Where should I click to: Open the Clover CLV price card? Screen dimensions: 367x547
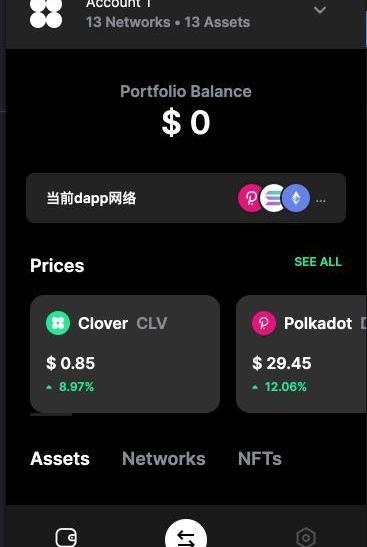(x=125, y=354)
